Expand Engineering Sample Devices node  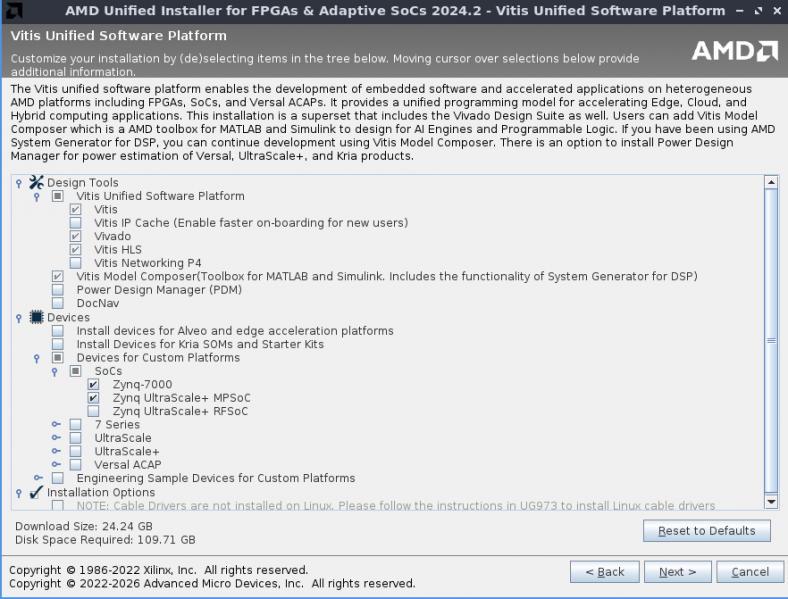[x=38, y=477]
